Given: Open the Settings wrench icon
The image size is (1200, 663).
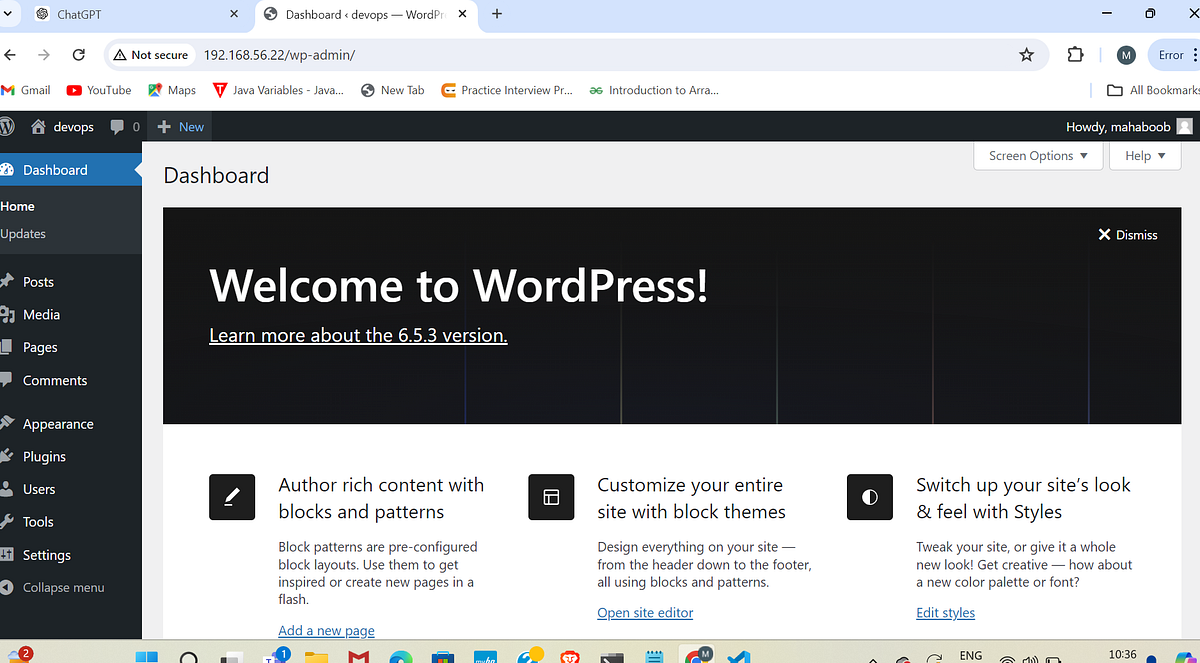Looking at the screenshot, I should point(10,554).
